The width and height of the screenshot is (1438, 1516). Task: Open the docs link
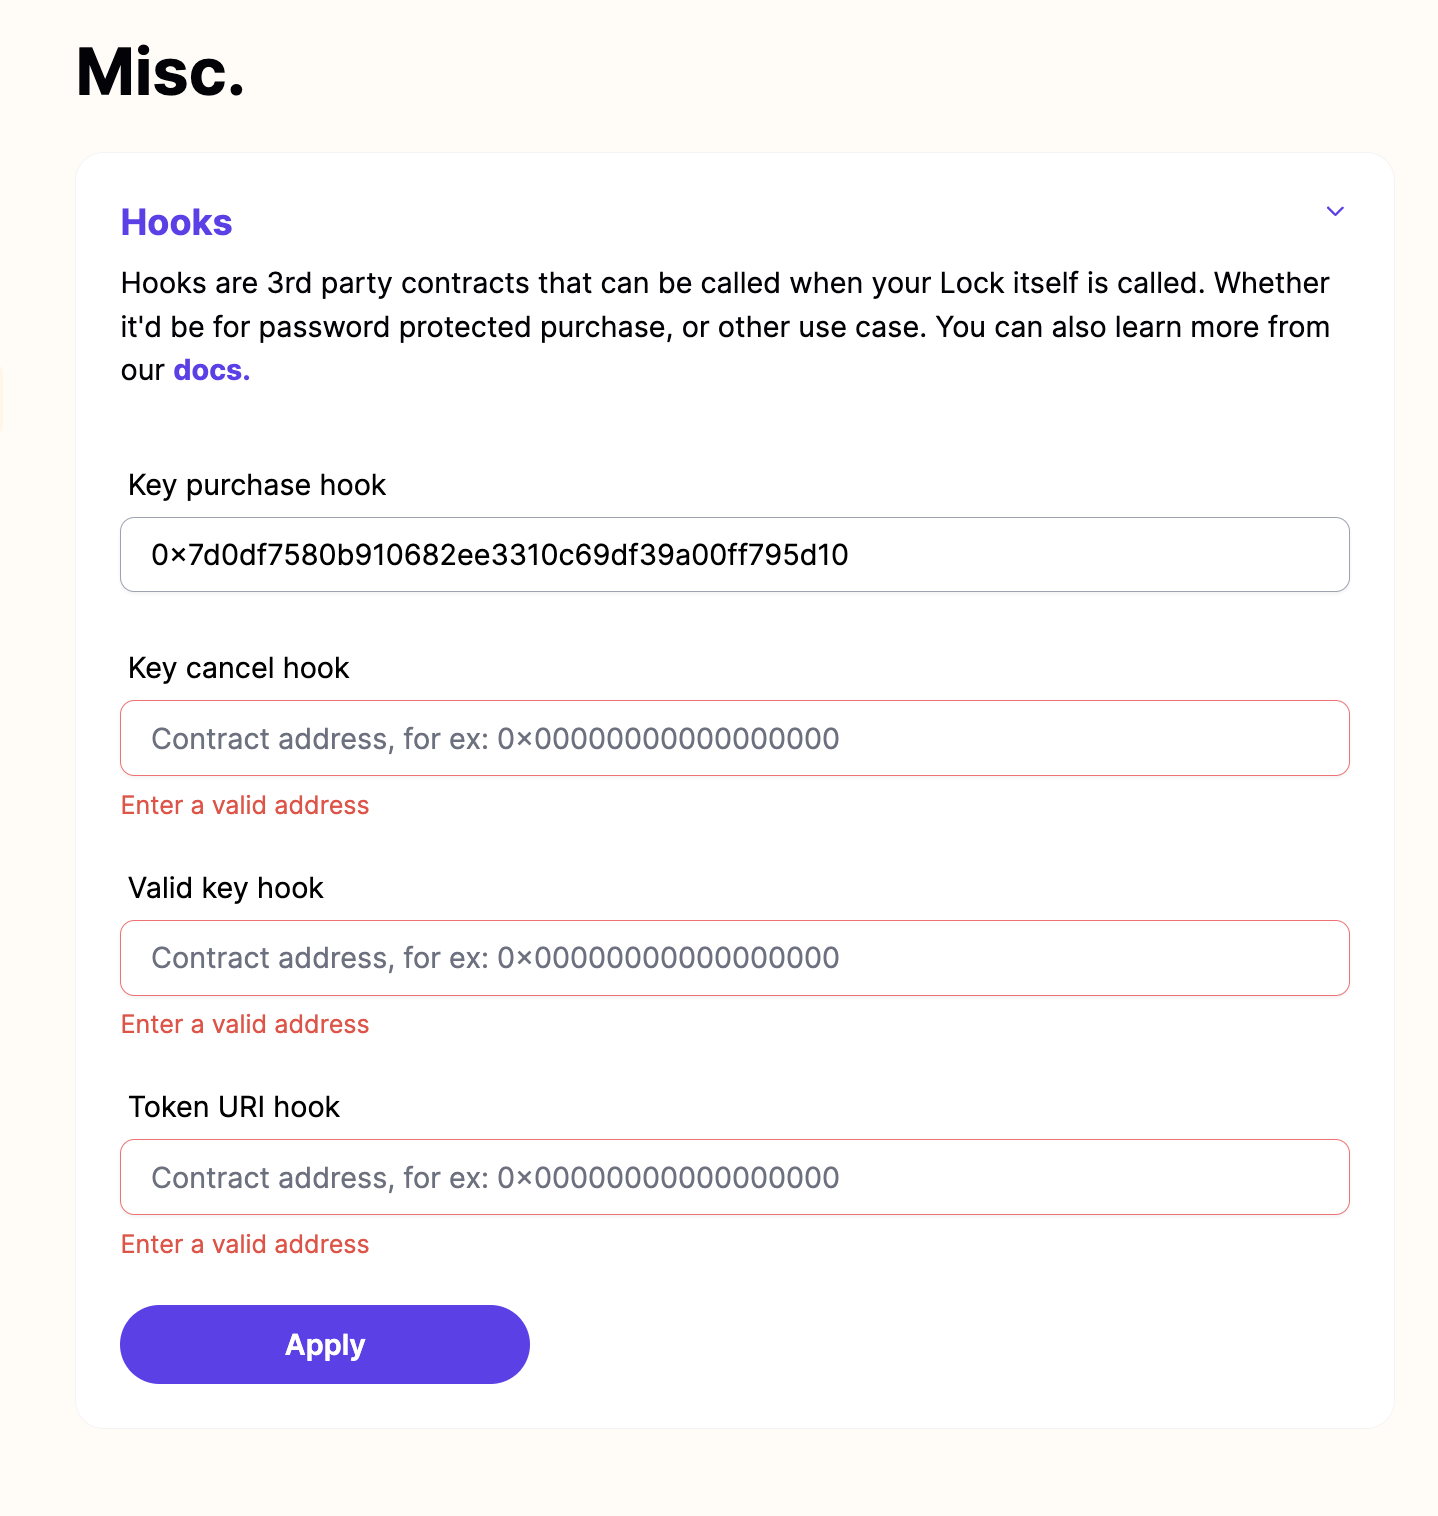pyautogui.click(x=209, y=369)
